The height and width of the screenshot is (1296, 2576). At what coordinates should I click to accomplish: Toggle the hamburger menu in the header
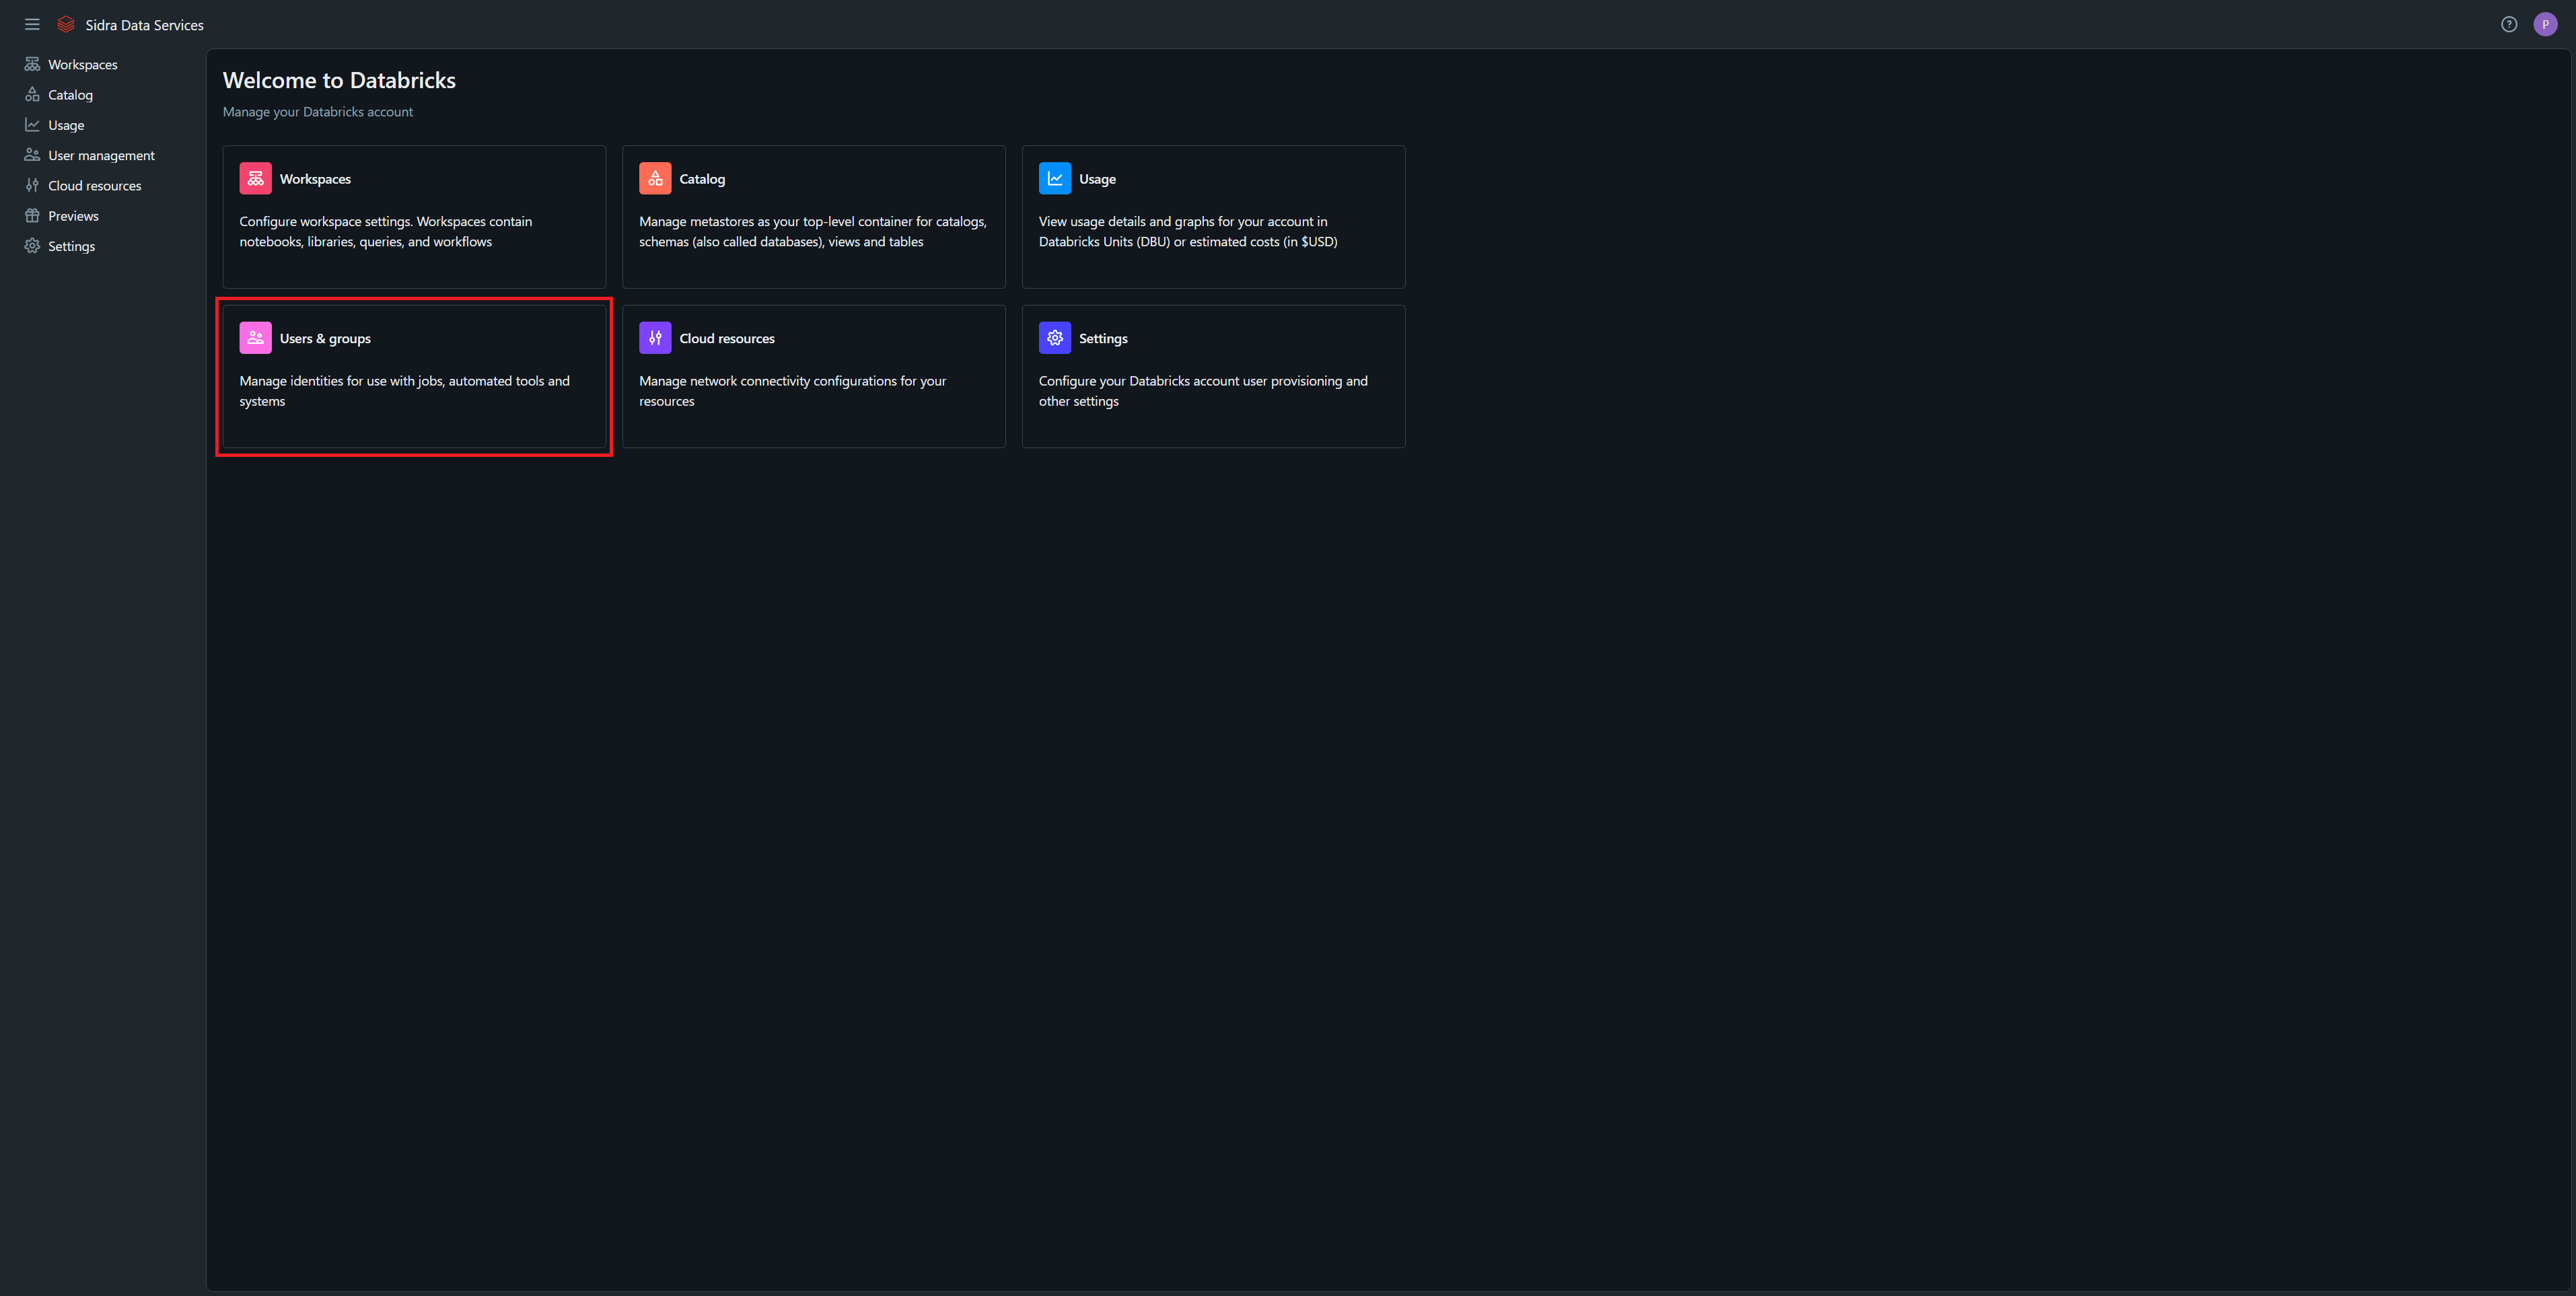(x=32, y=25)
